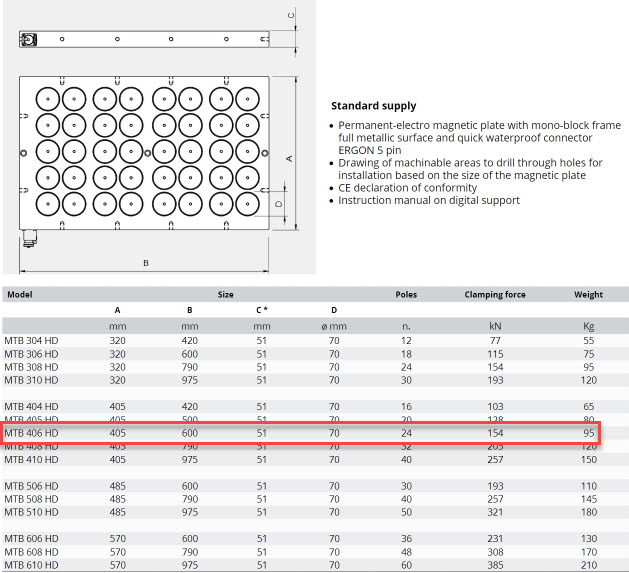Click the top-left circular pole in the drawing
The height and width of the screenshot is (573, 629).
click(48, 99)
